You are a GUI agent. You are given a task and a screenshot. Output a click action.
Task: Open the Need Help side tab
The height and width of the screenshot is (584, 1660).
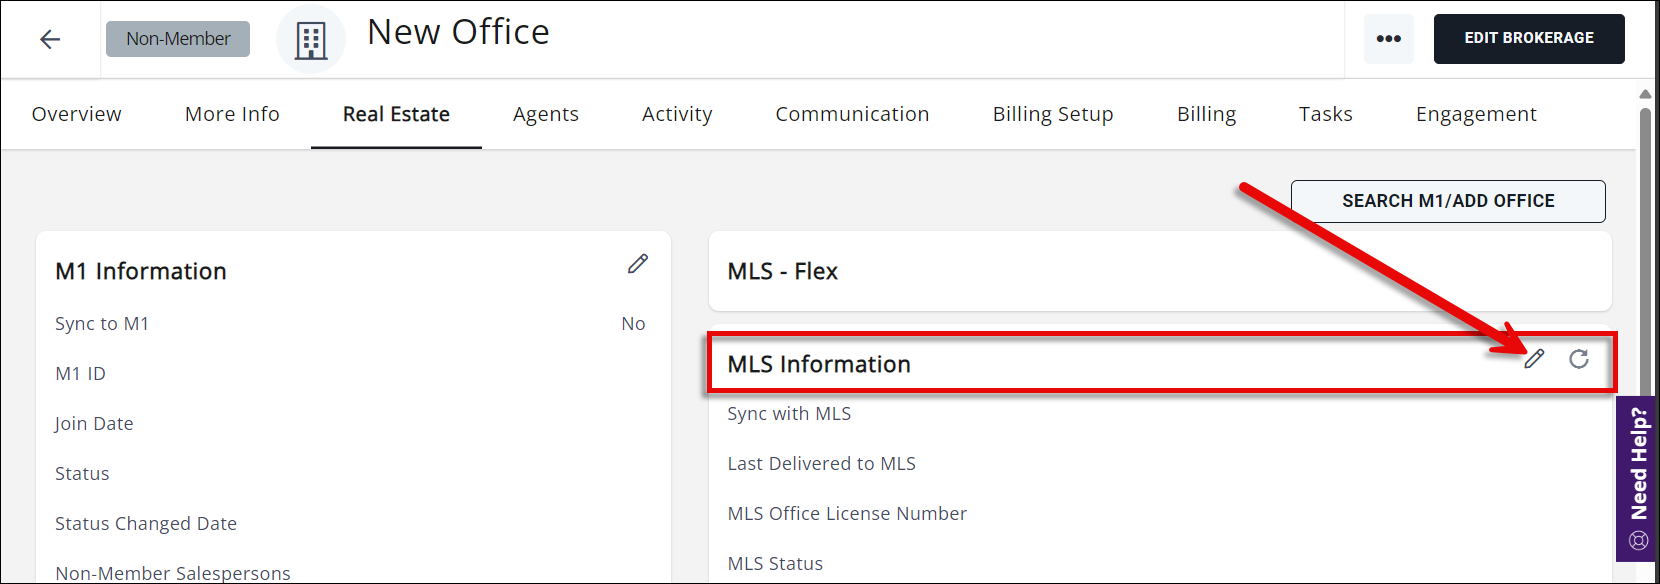(x=1637, y=477)
